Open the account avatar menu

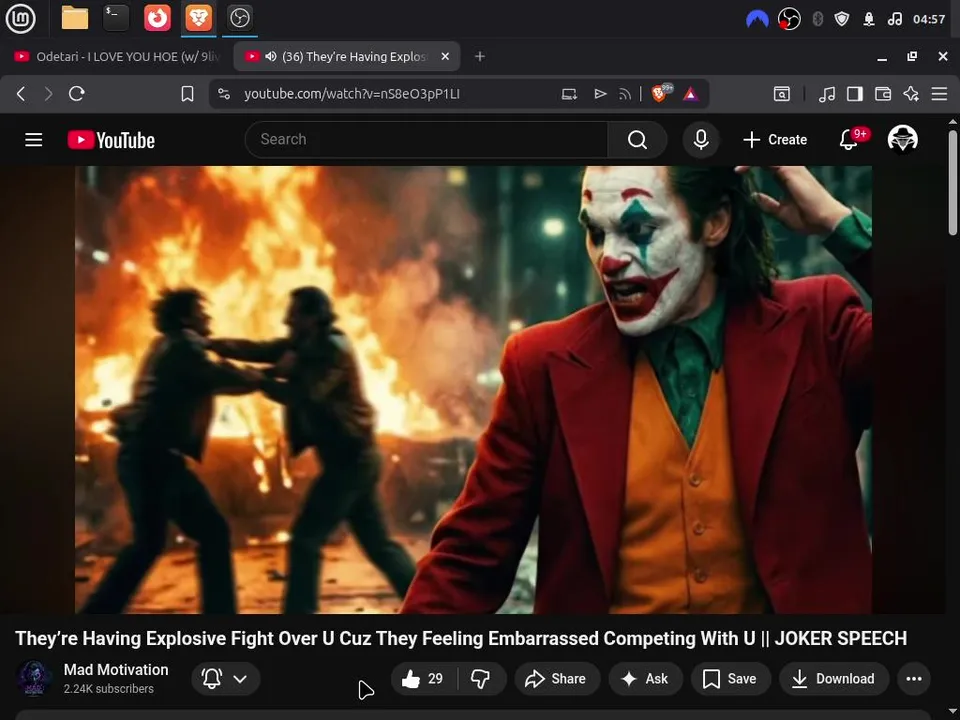902,140
